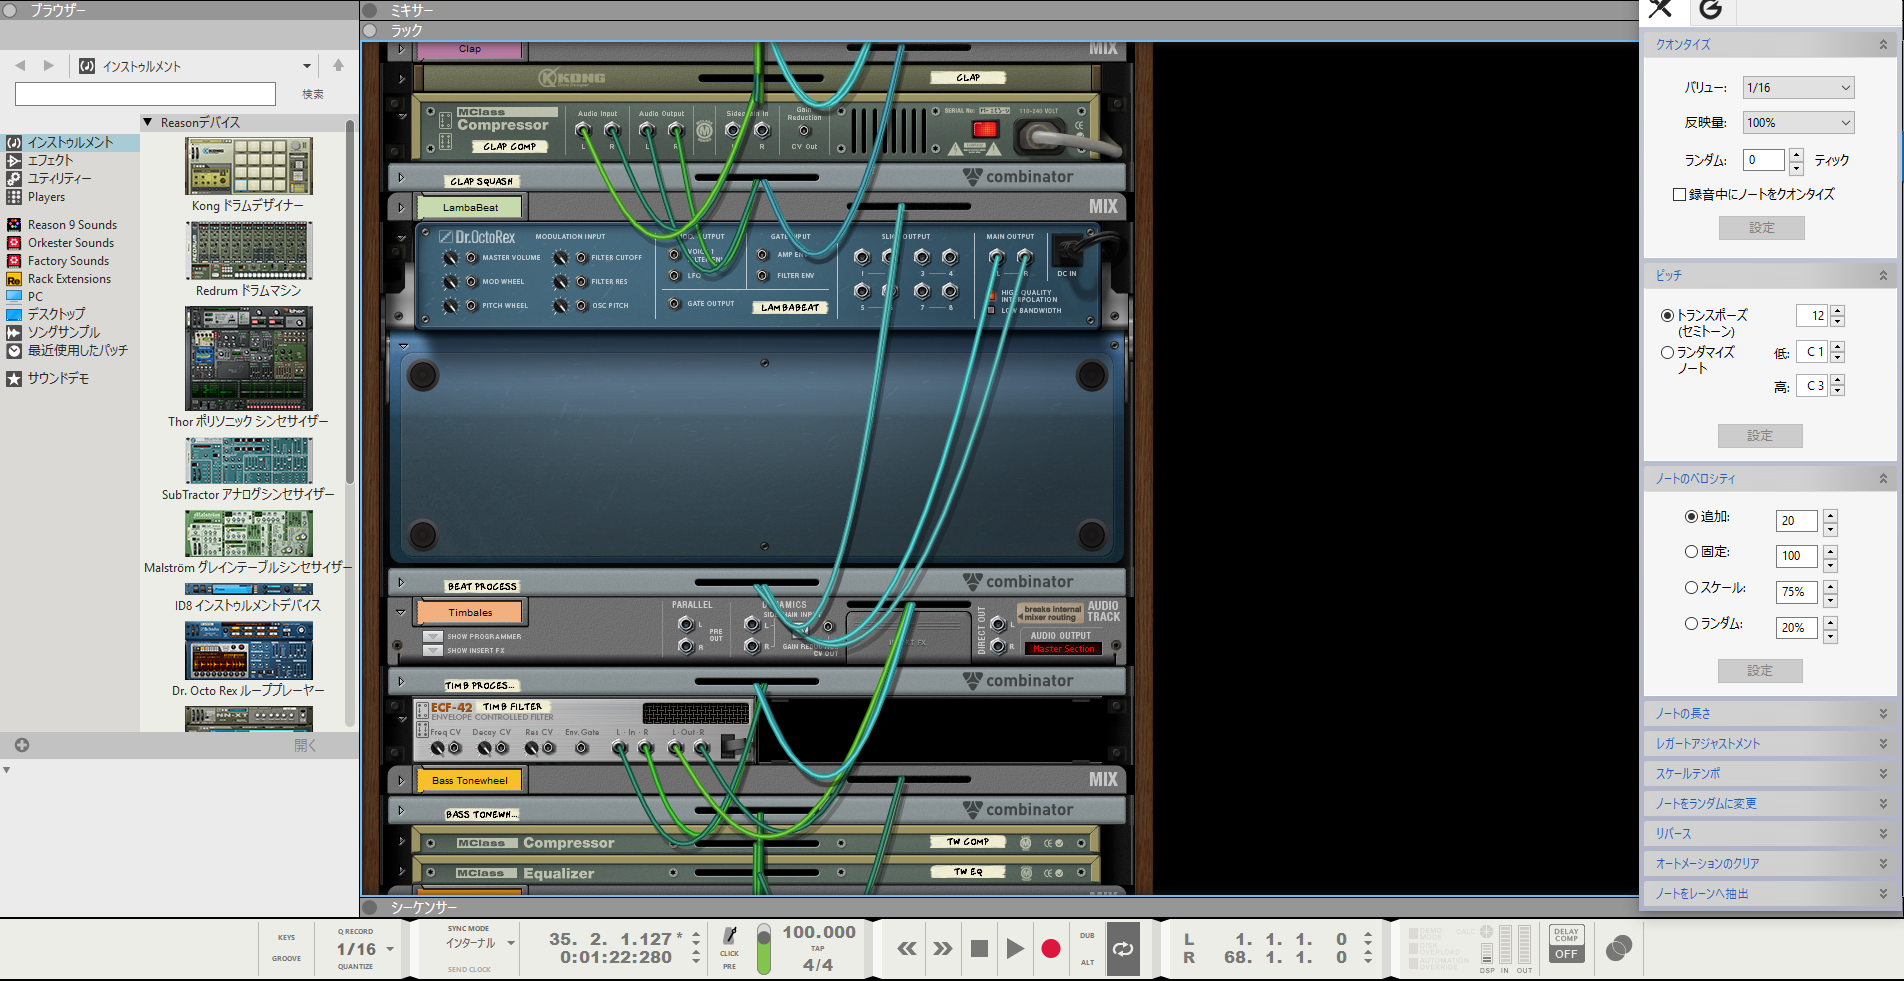The height and width of the screenshot is (981, 1904).
Task: Click the add new favorites list plus icon
Action: point(22,745)
